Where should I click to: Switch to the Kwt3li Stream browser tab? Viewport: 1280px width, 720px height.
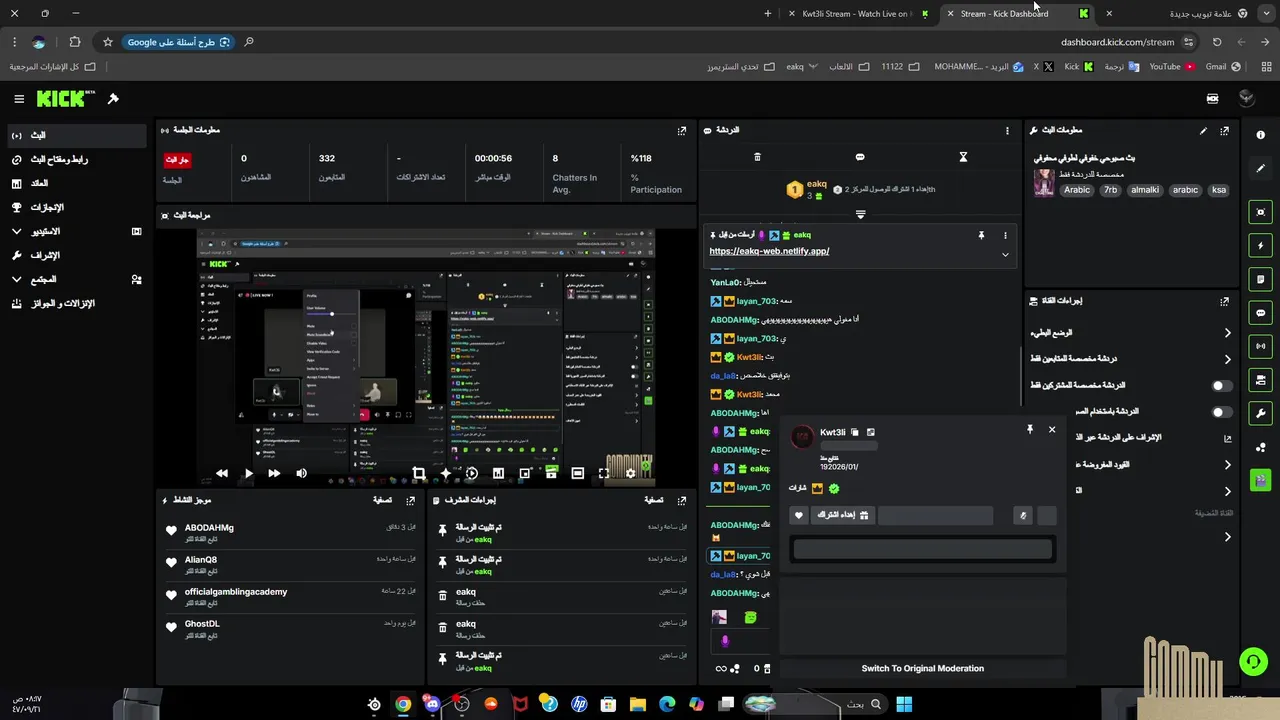(x=860, y=14)
